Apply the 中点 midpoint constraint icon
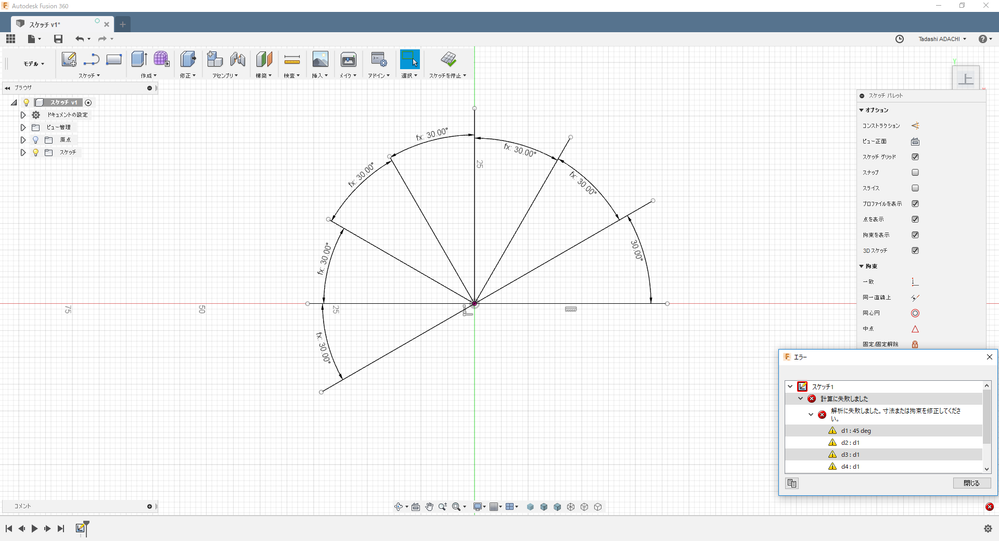 [x=915, y=329]
